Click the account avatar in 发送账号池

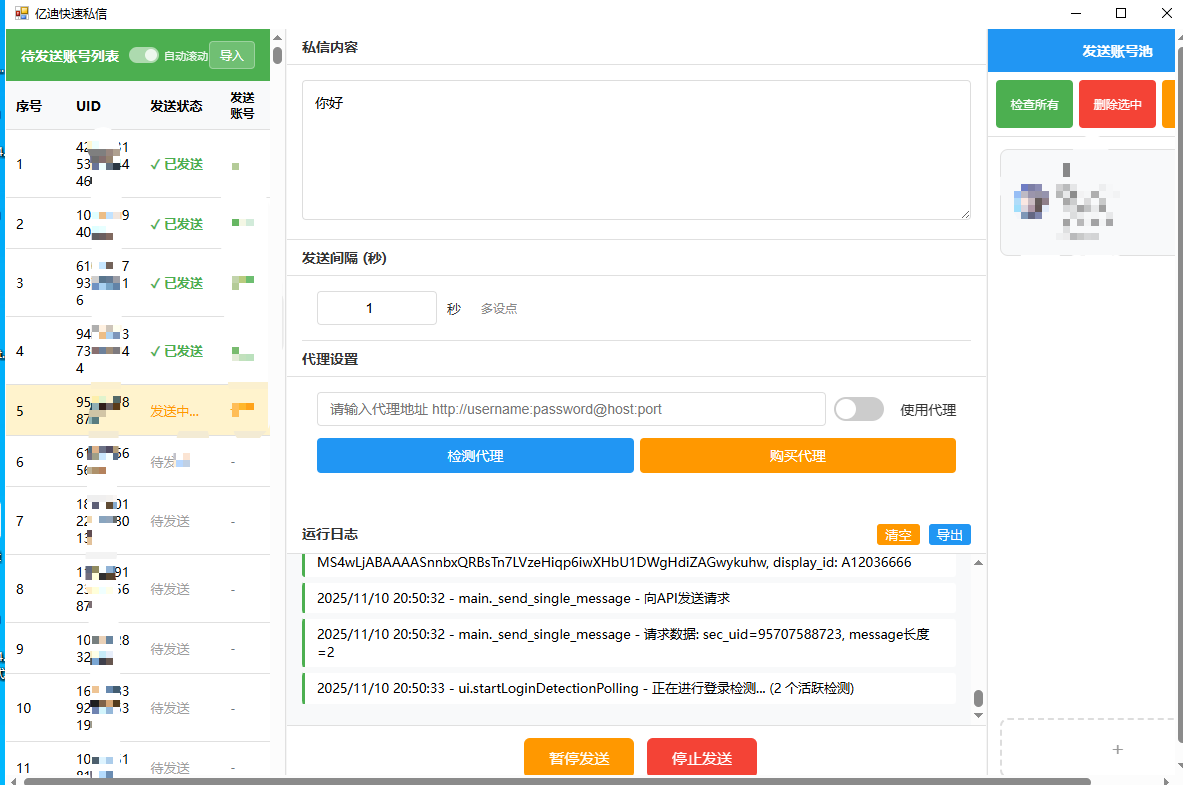click(1032, 200)
